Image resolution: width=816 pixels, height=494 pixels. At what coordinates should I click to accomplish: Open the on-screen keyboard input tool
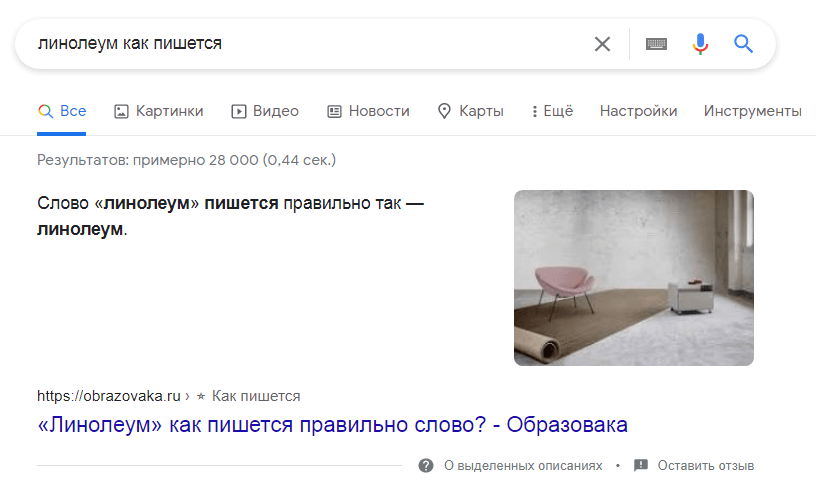656,44
